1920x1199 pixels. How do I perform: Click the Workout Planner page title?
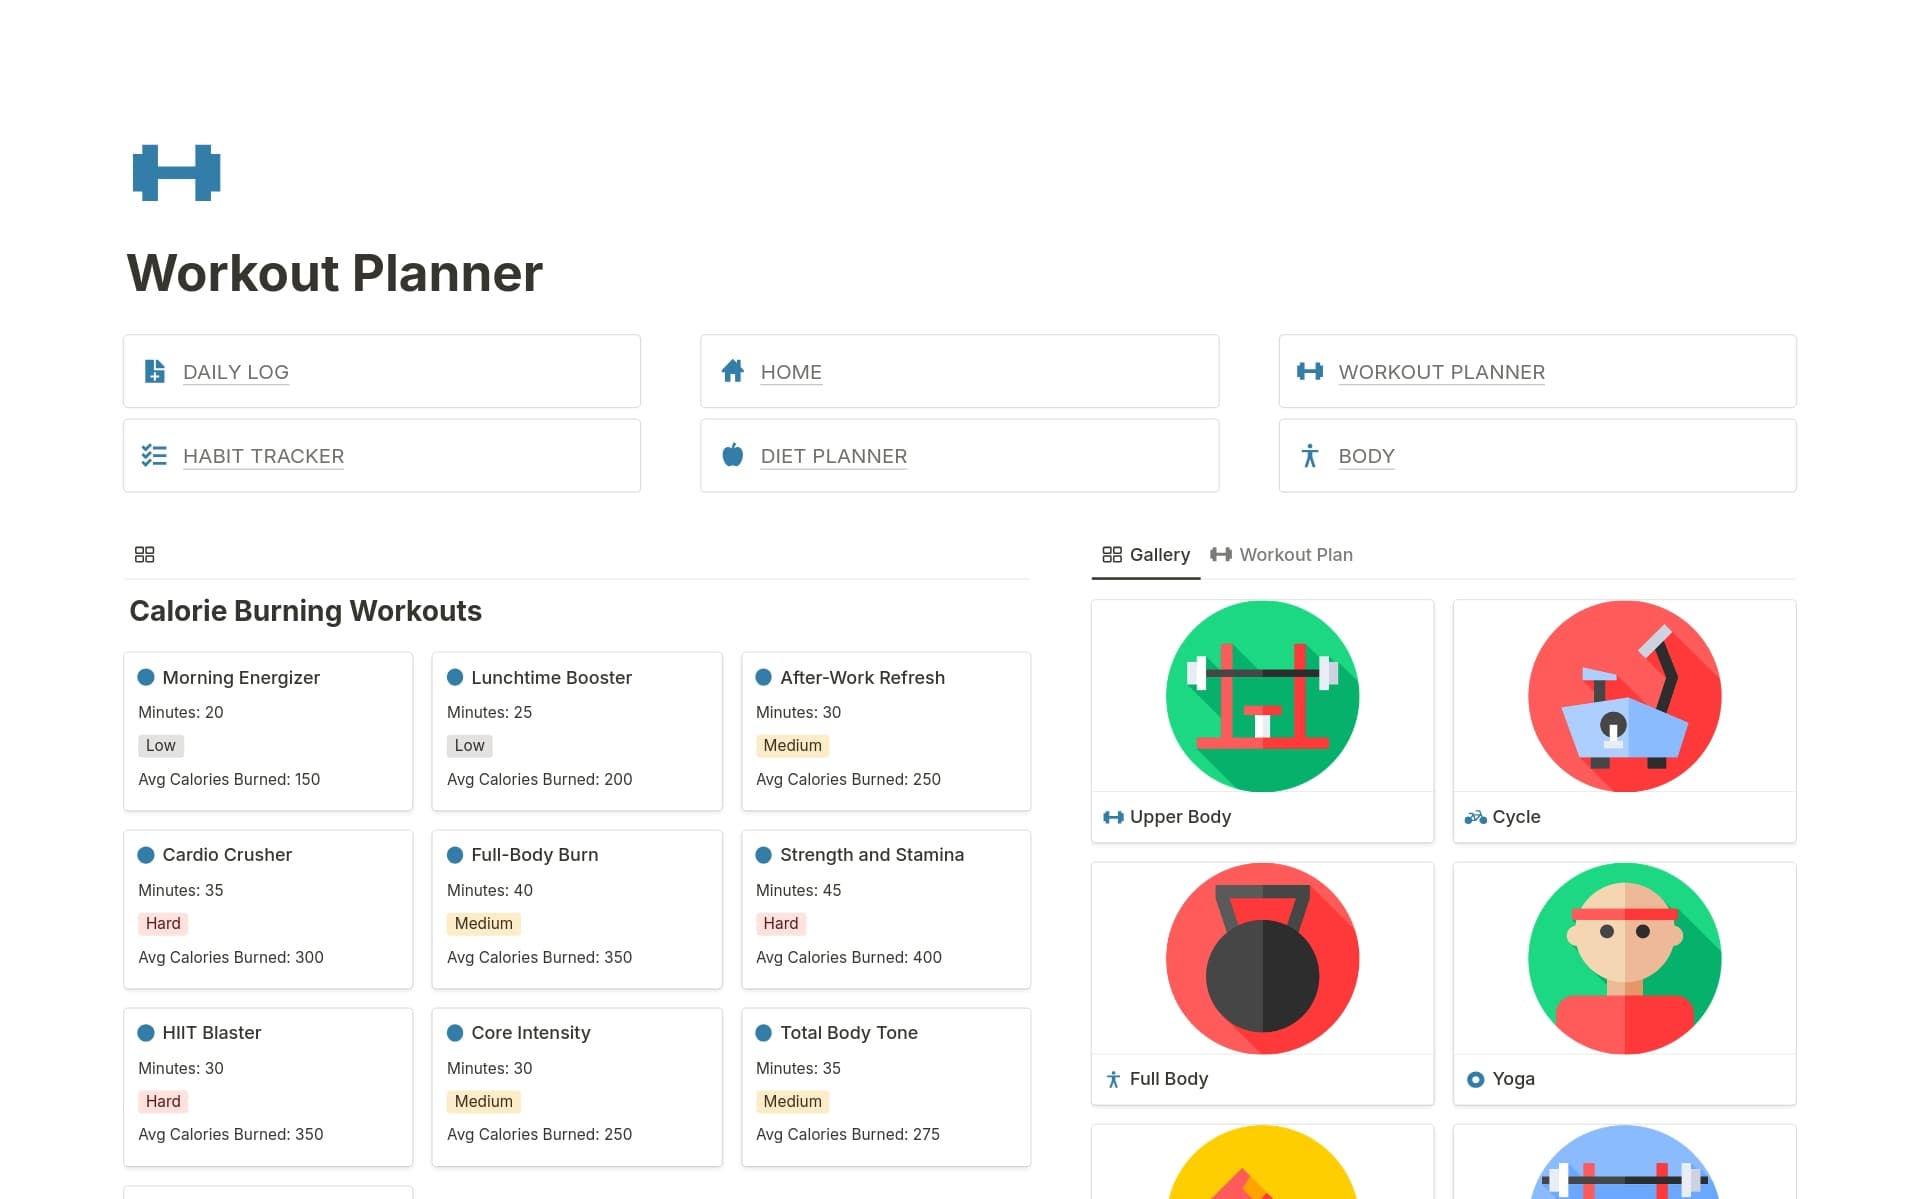[x=335, y=273]
